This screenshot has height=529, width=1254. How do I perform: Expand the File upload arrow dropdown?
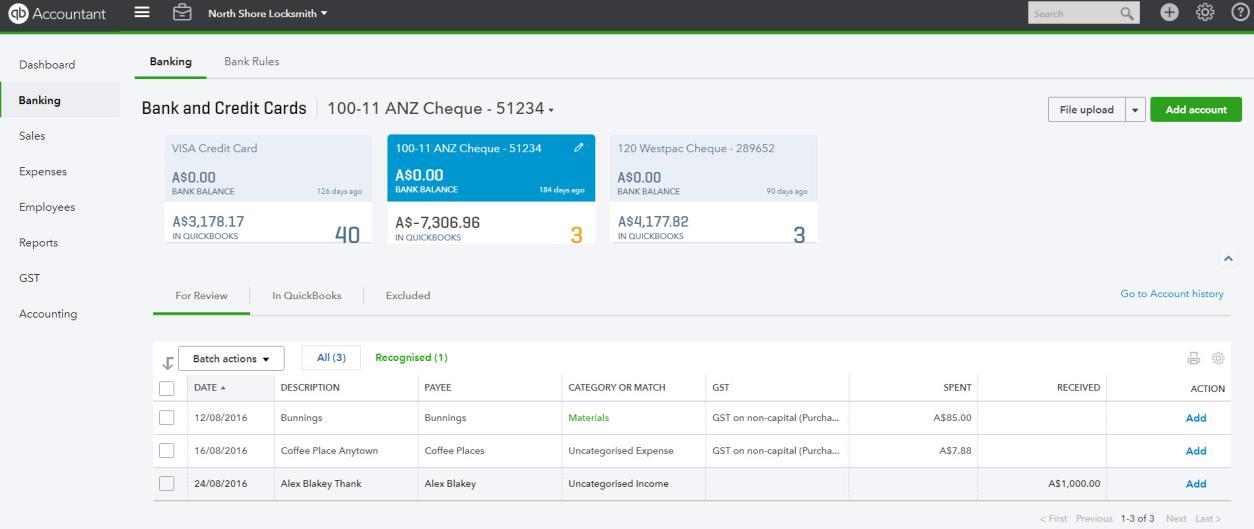tap(1135, 110)
